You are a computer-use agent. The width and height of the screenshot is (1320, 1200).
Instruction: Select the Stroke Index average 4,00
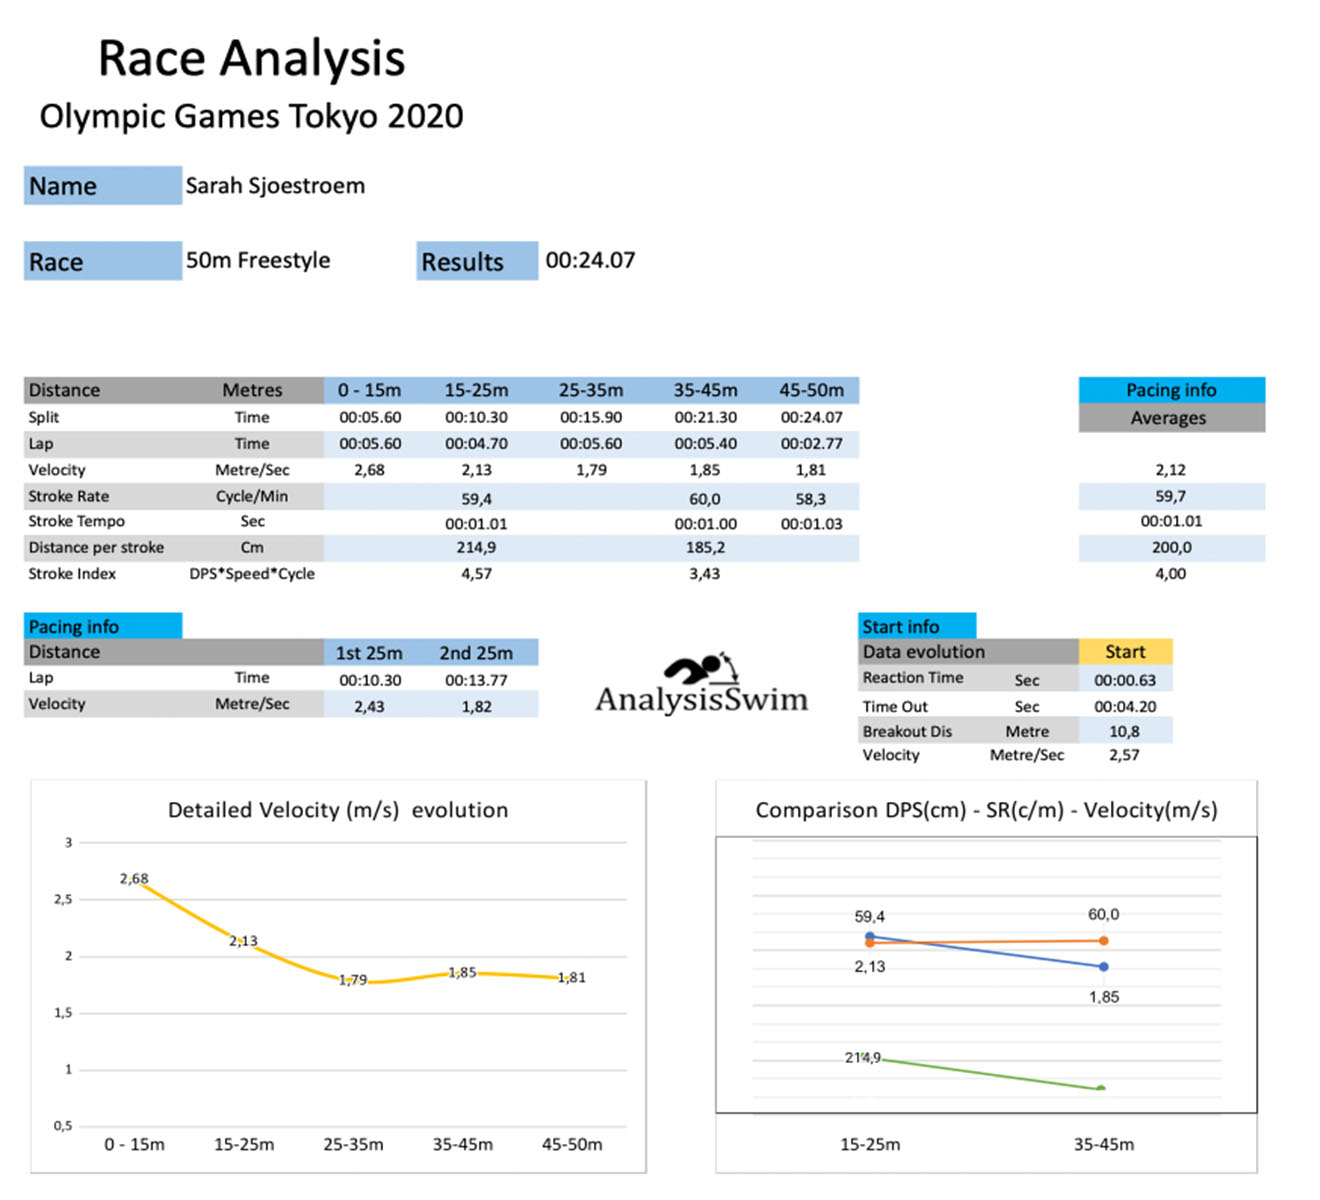(1170, 574)
